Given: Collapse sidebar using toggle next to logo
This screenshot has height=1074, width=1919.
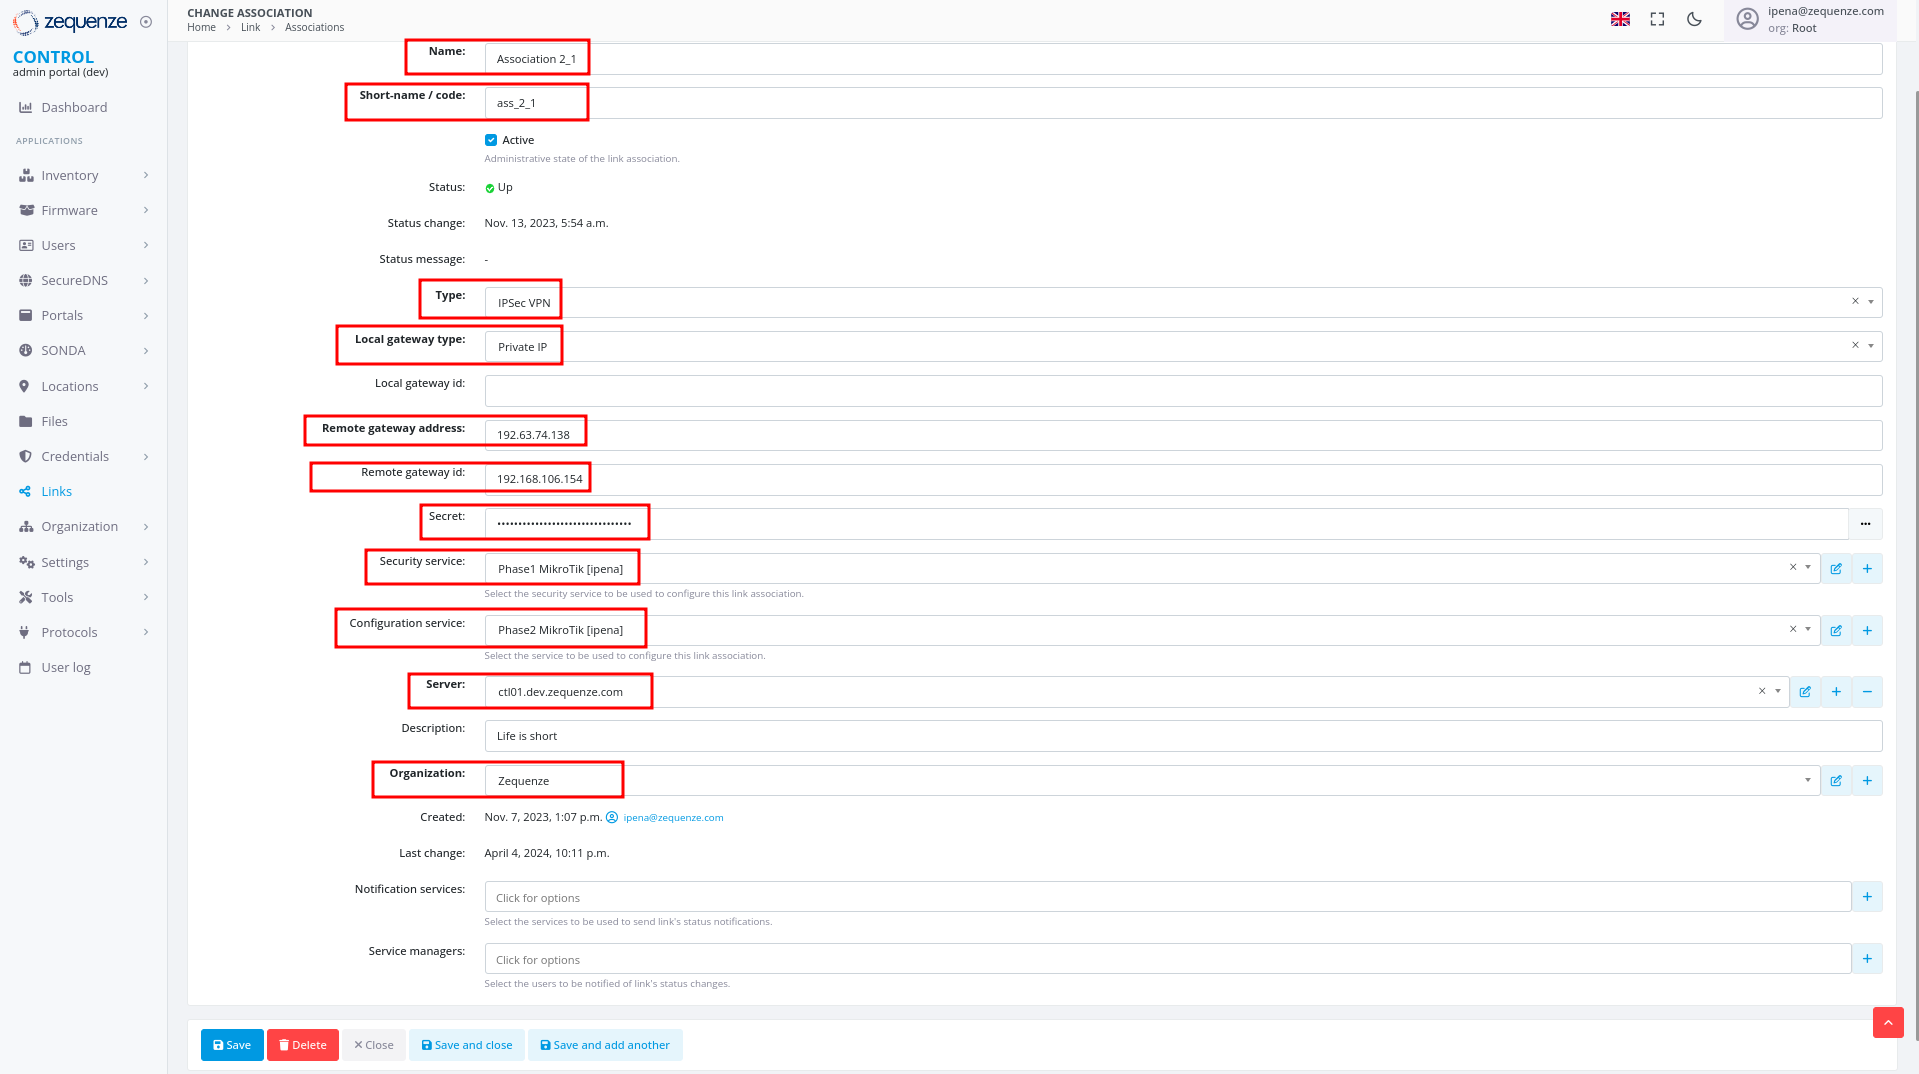Looking at the screenshot, I should pyautogui.click(x=146, y=22).
